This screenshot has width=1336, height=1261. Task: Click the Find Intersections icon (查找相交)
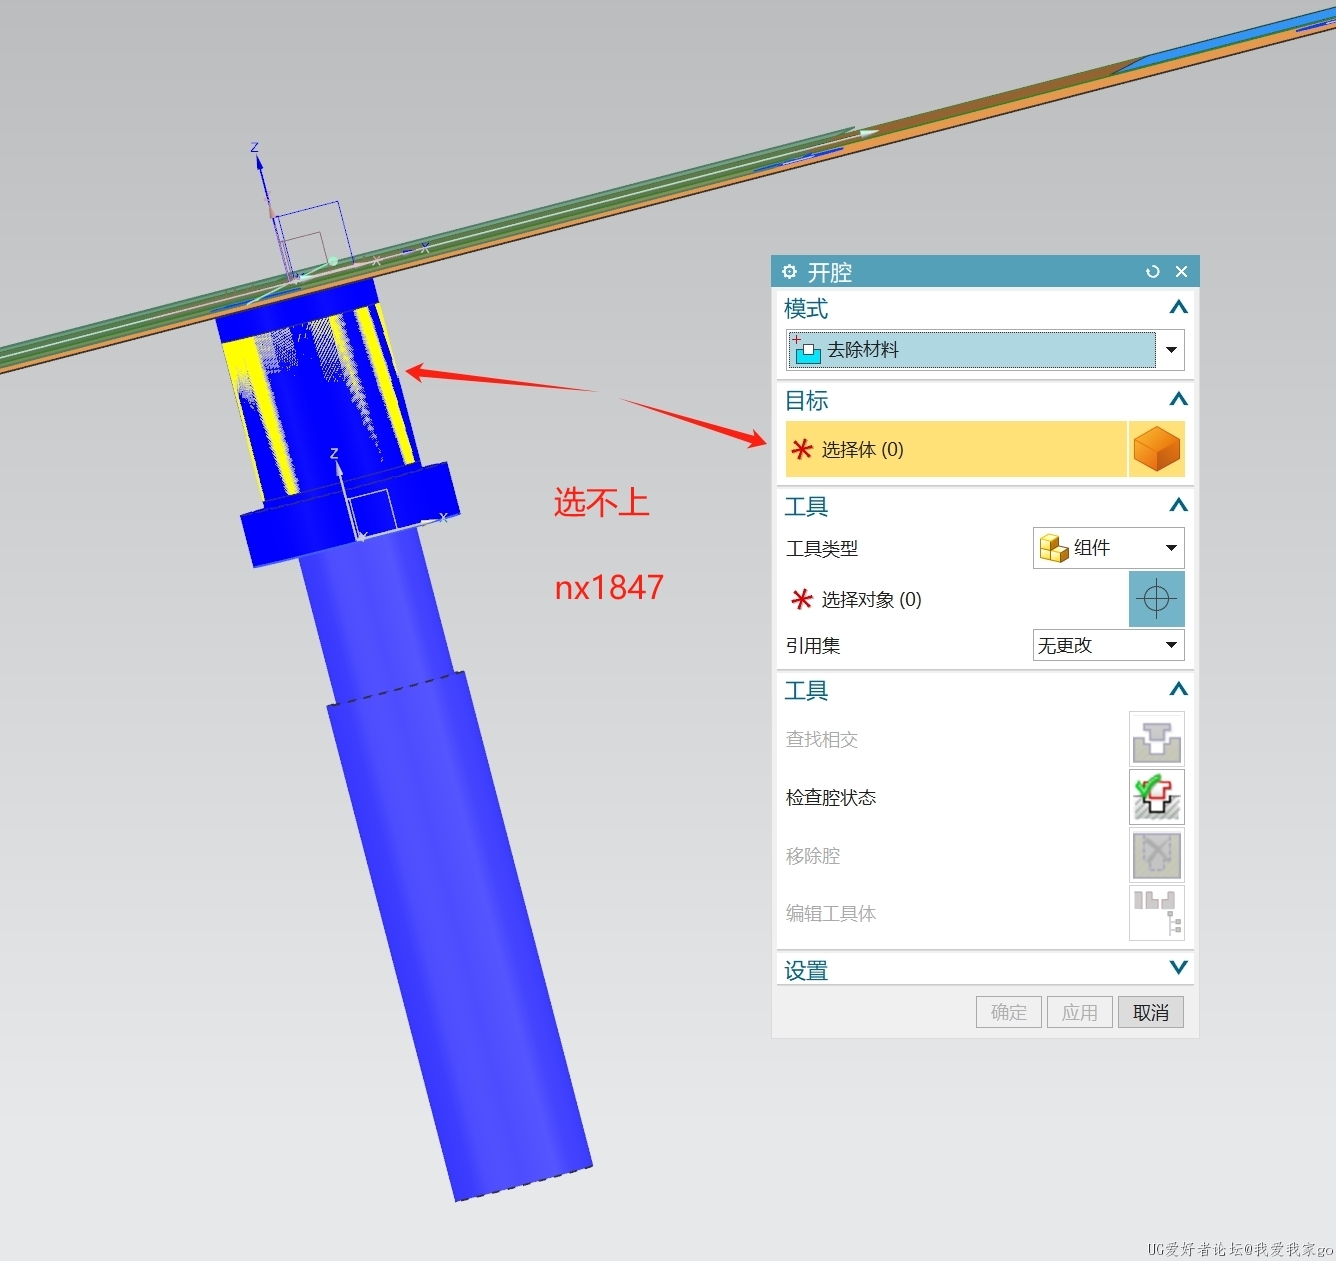(x=1157, y=739)
